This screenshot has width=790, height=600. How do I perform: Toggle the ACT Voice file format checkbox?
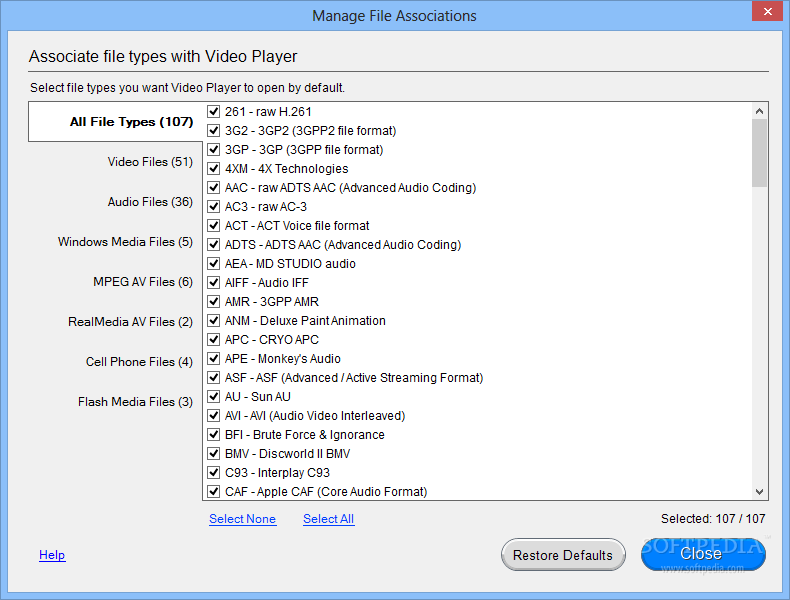pyautogui.click(x=214, y=225)
